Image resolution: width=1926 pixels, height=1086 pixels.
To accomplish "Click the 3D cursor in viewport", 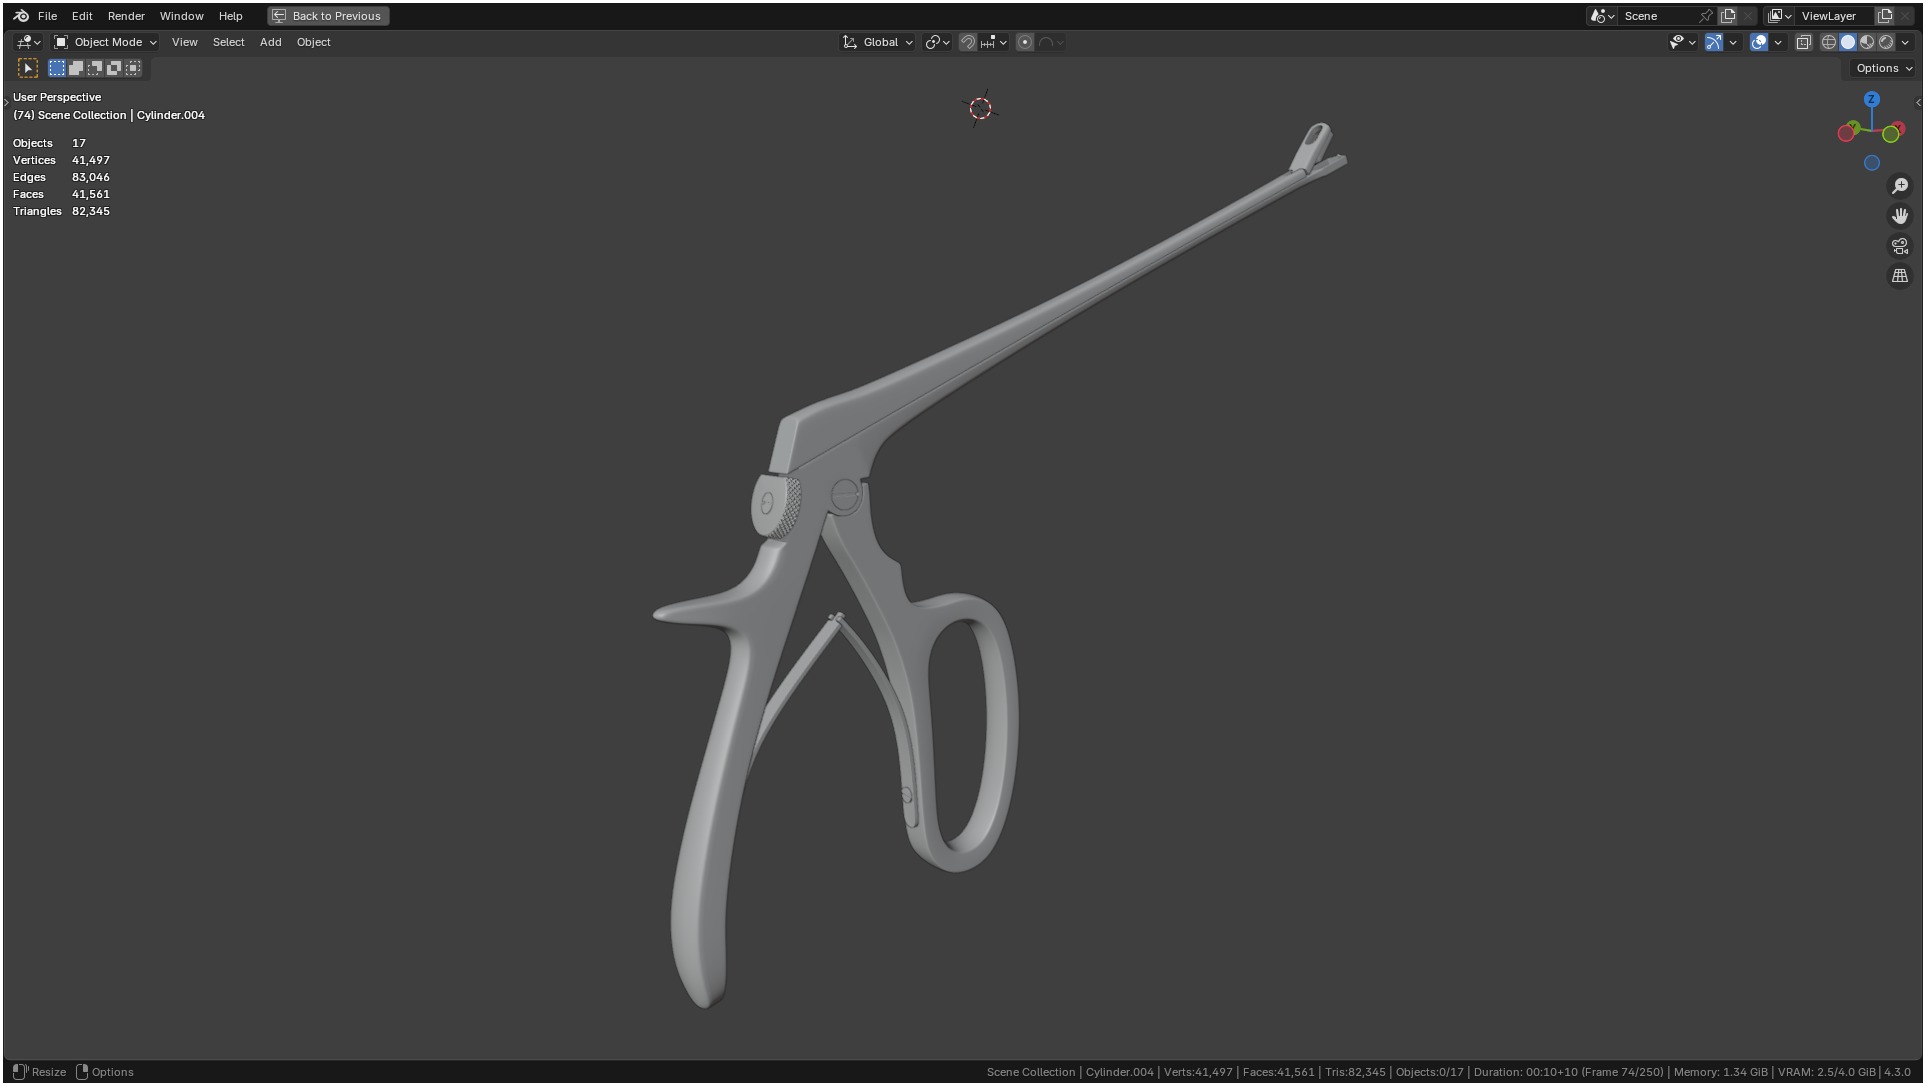I will 980,108.
